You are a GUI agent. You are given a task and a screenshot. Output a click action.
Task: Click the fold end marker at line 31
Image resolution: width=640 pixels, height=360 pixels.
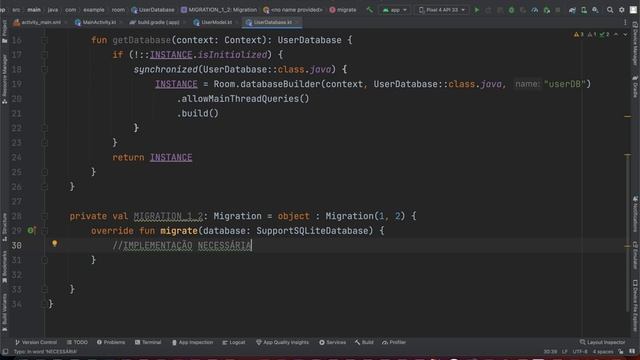tap(44, 260)
